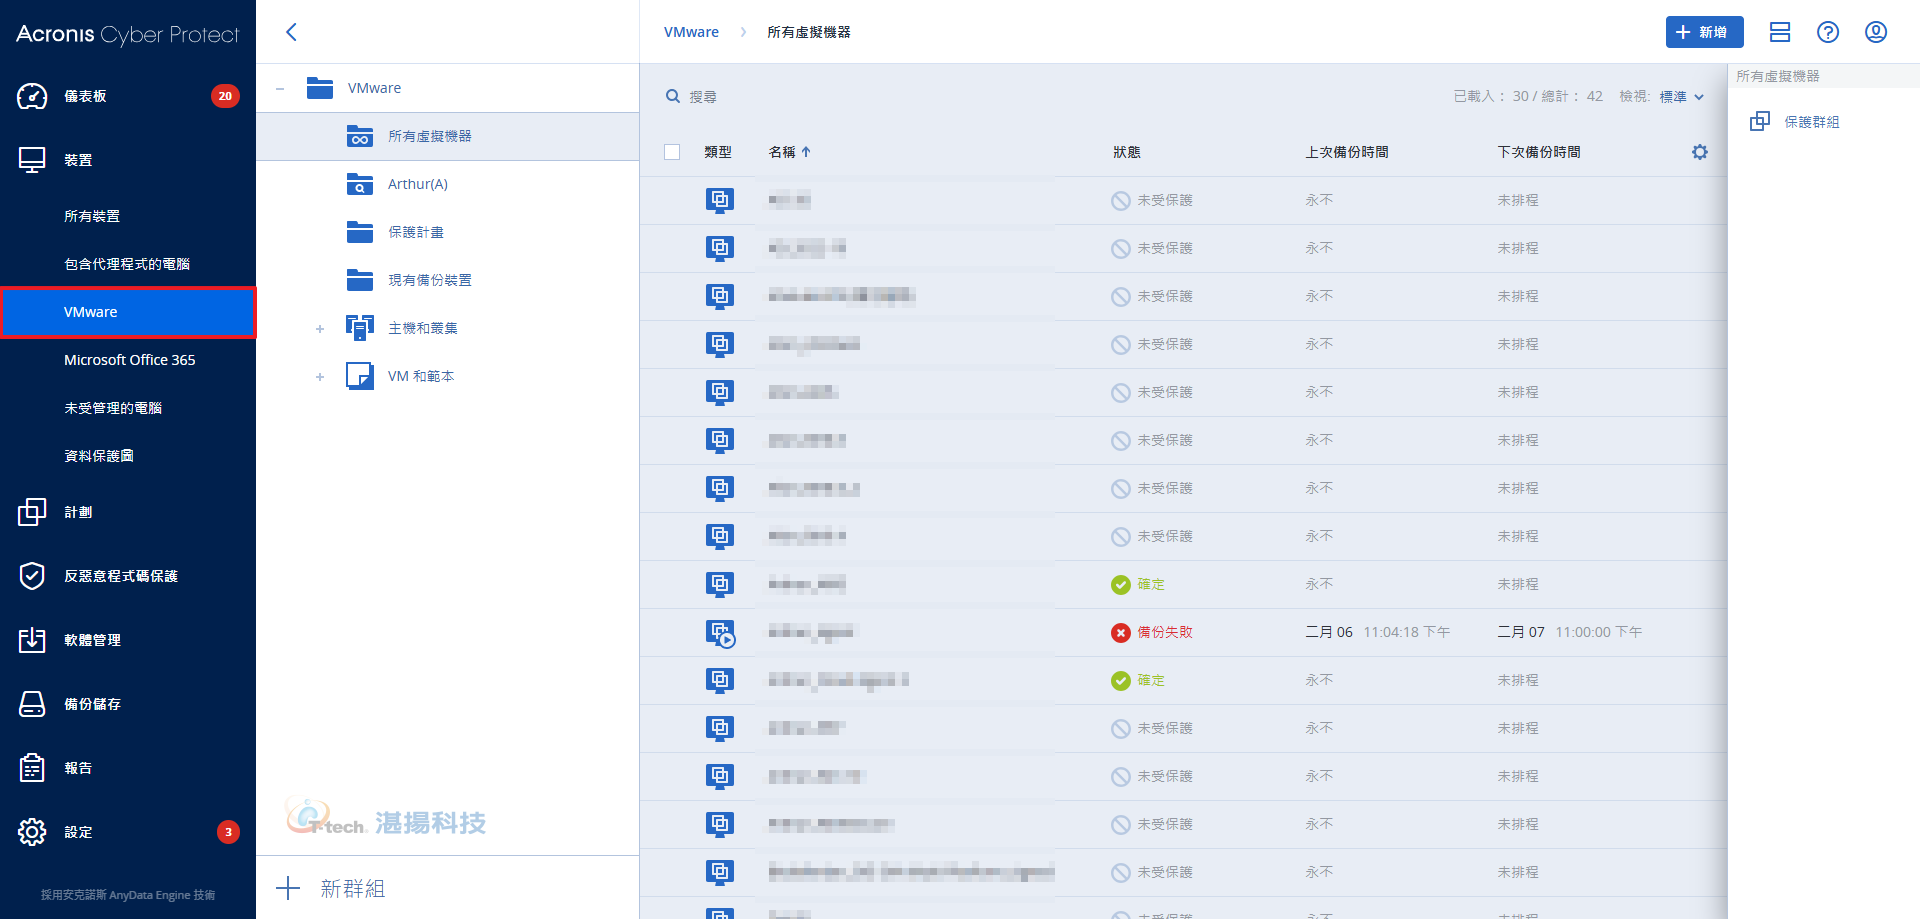Click the VMware root folder icon

[320, 88]
